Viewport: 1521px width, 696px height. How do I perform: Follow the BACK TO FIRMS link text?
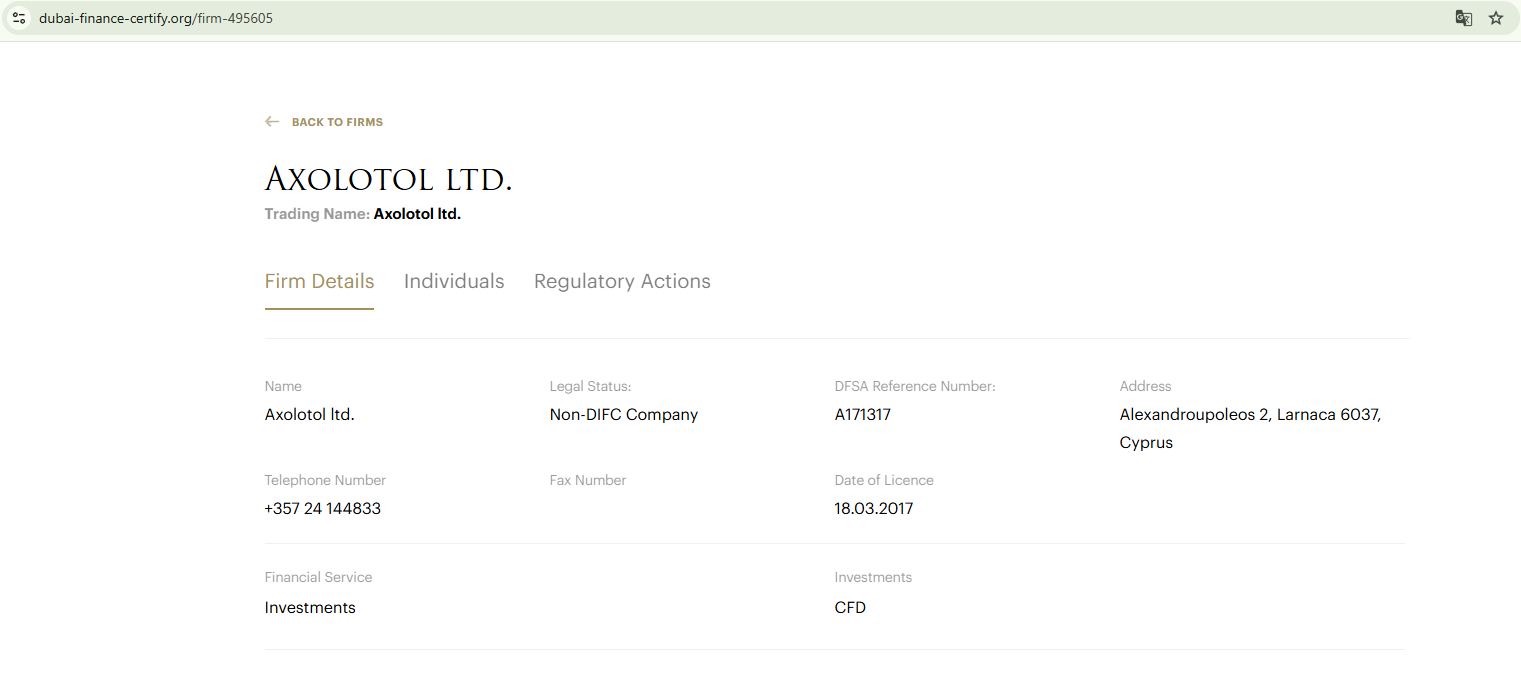(x=337, y=122)
